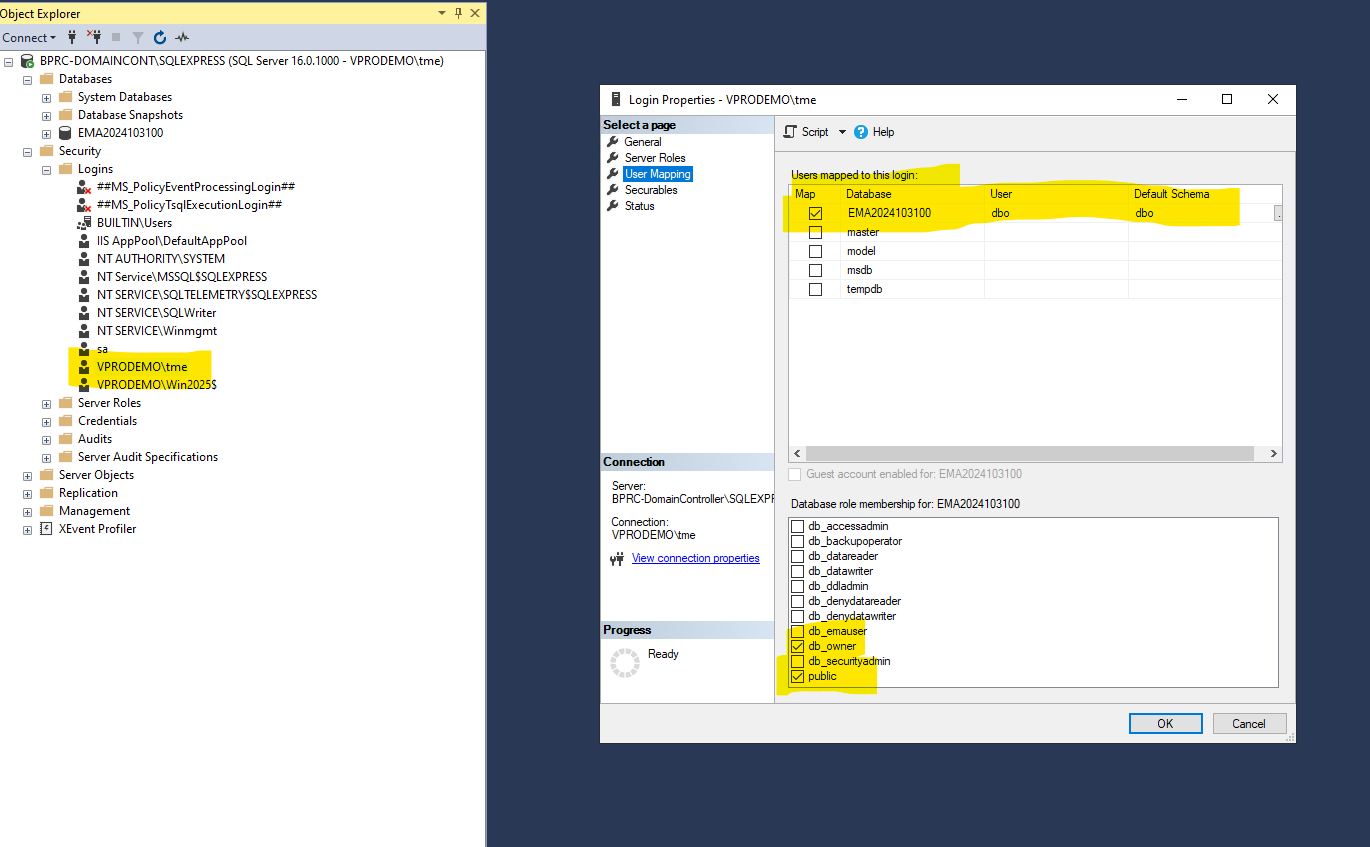Viewport: 1370px width, 847px height.
Task: Click the View connection properties link
Action: (x=695, y=557)
